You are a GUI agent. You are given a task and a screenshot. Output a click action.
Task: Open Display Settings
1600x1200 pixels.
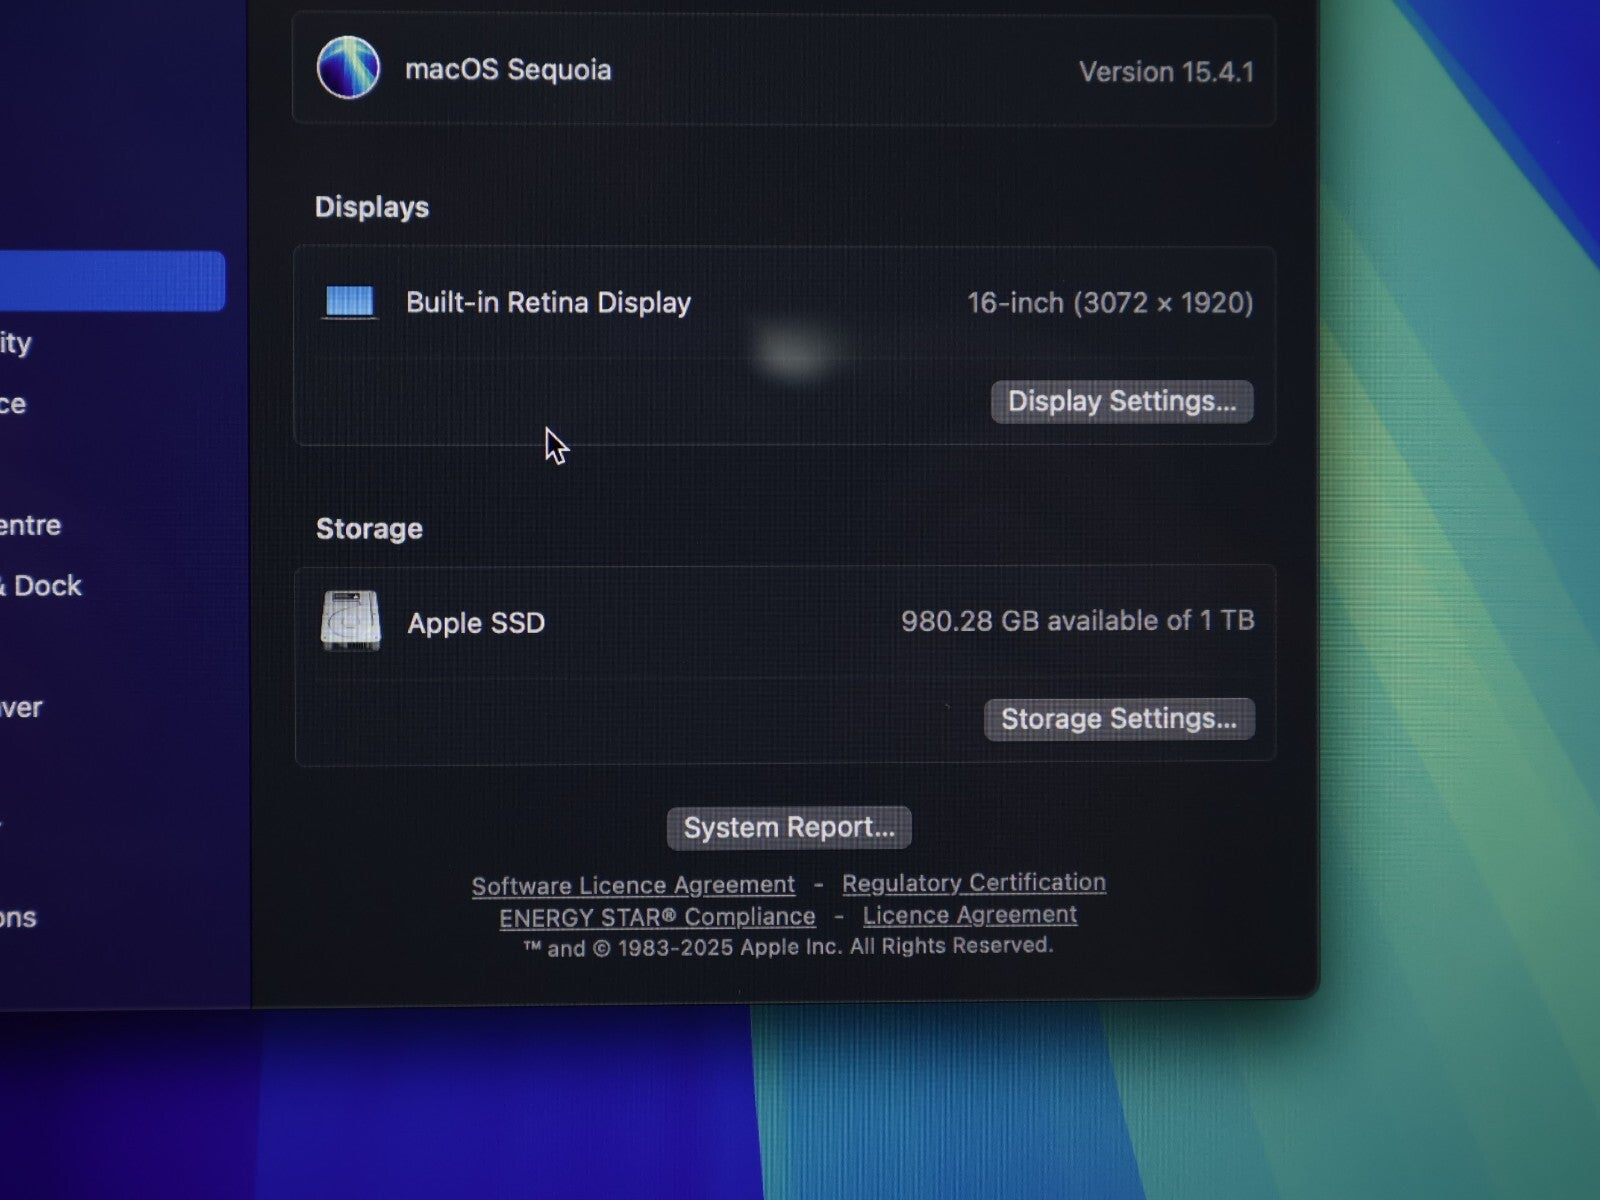pyautogui.click(x=1122, y=401)
